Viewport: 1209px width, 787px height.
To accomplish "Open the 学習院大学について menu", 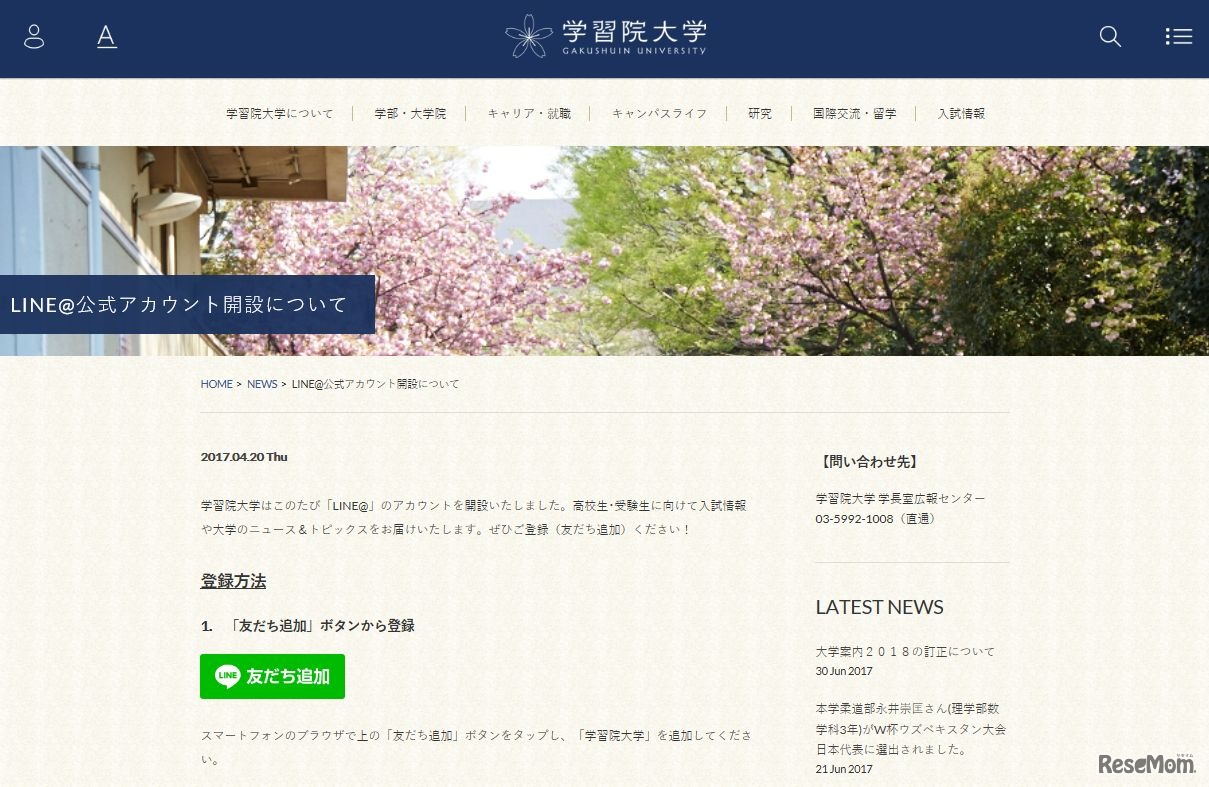I will (280, 114).
